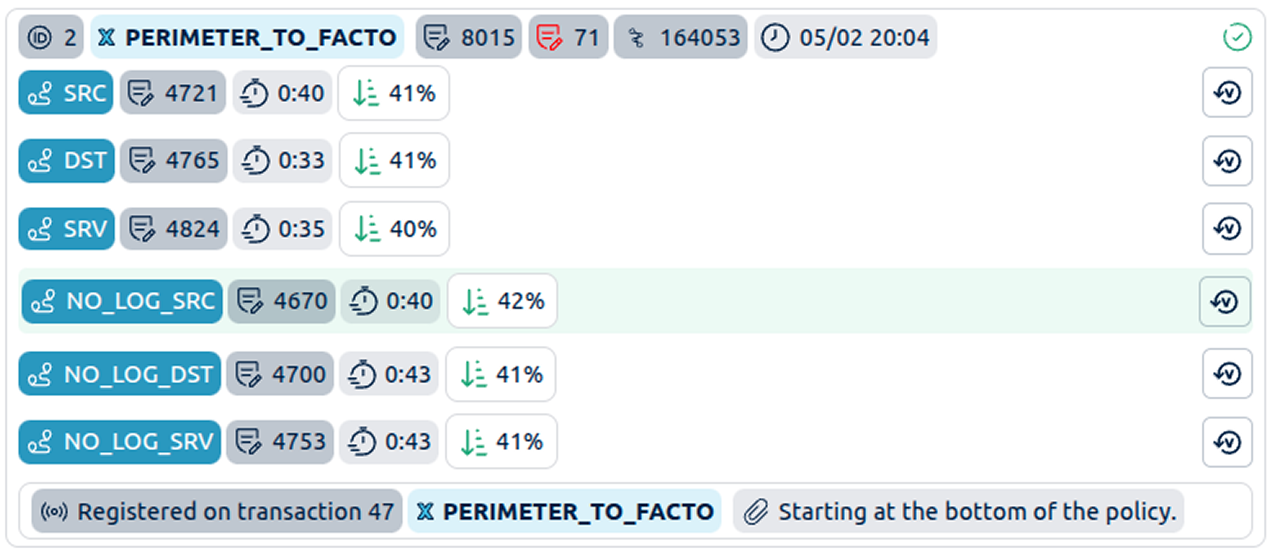Screen dimensions: 1273x554
Task: Select the DST optimization tag
Action: 67,161
